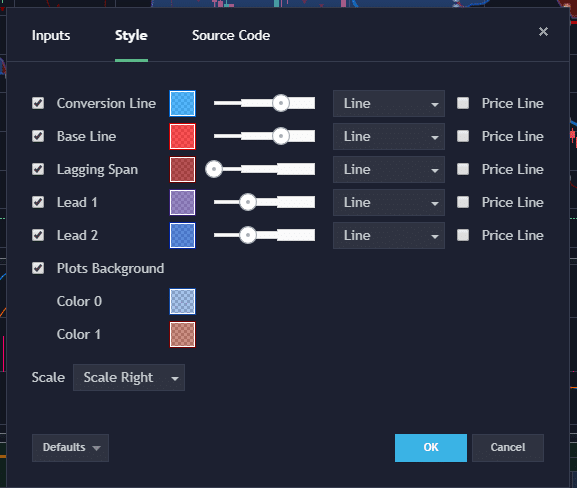Switch to the Source Code tab
This screenshot has width=577, height=488.
pos(231,35)
